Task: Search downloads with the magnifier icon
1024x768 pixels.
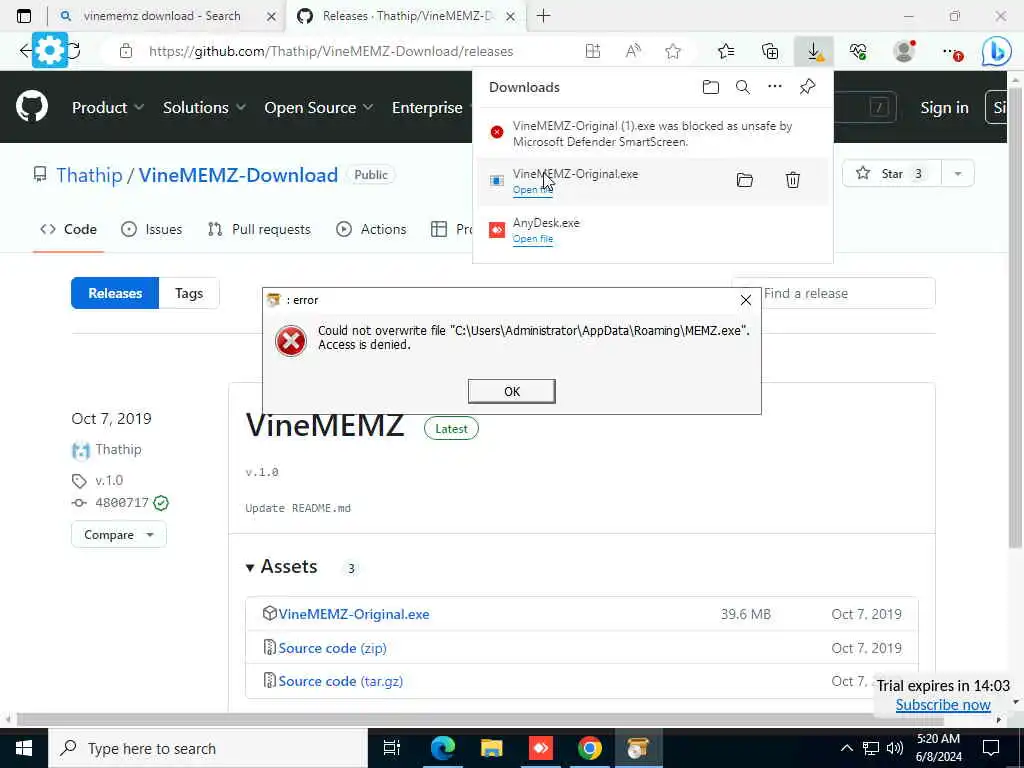Action: 743,87
